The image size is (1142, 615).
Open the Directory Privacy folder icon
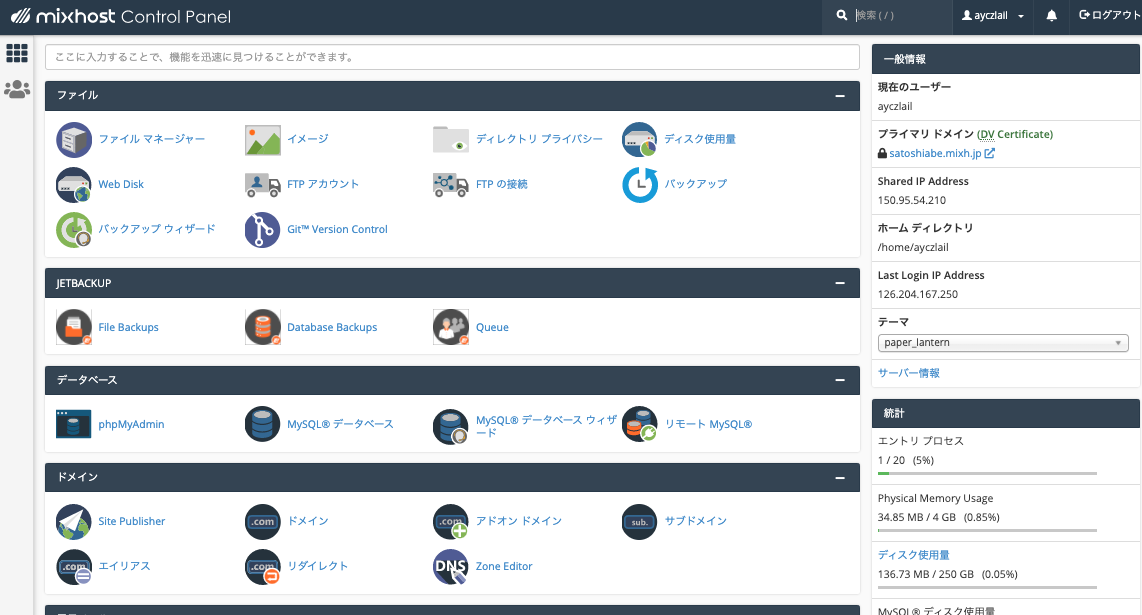(x=451, y=140)
